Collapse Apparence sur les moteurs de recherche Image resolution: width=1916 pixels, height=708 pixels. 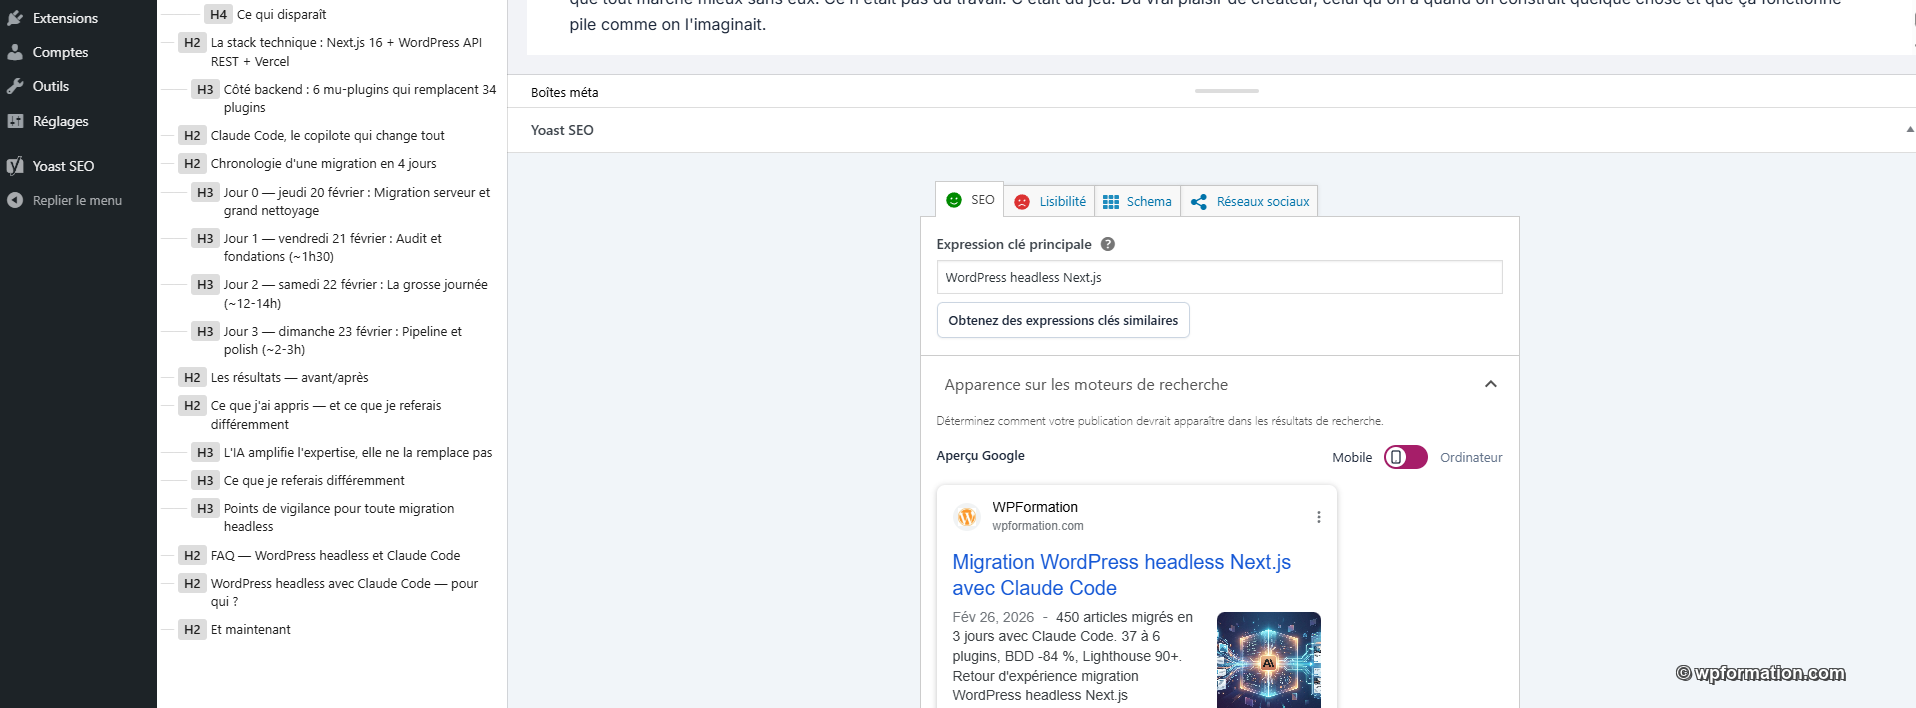click(x=1219, y=384)
